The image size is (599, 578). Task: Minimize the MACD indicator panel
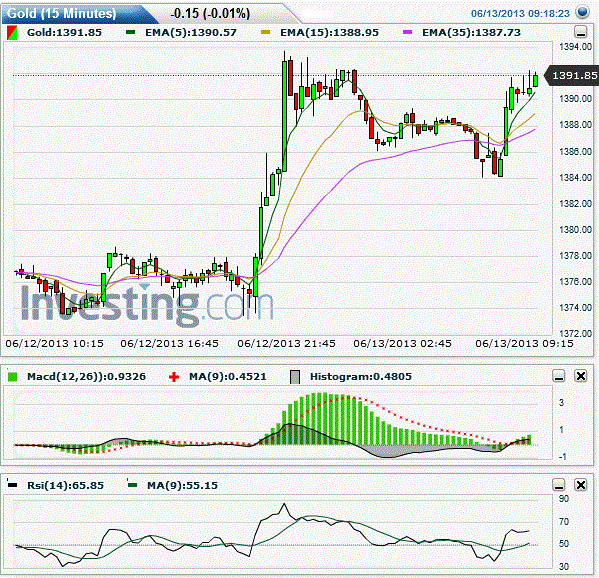tap(559, 376)
